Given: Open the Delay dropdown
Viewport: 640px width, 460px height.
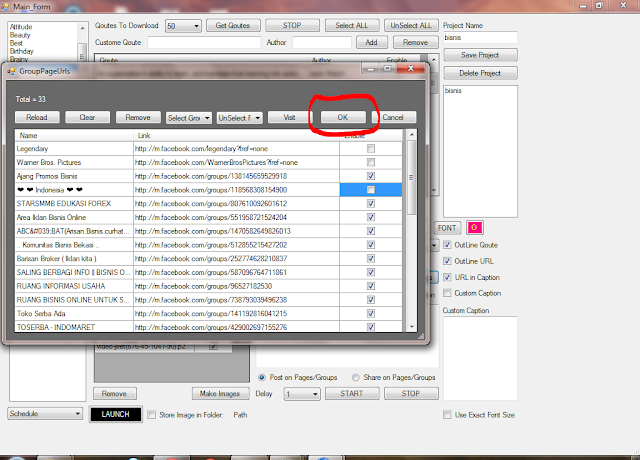Looking at the screenshot, I should point(302,394).
